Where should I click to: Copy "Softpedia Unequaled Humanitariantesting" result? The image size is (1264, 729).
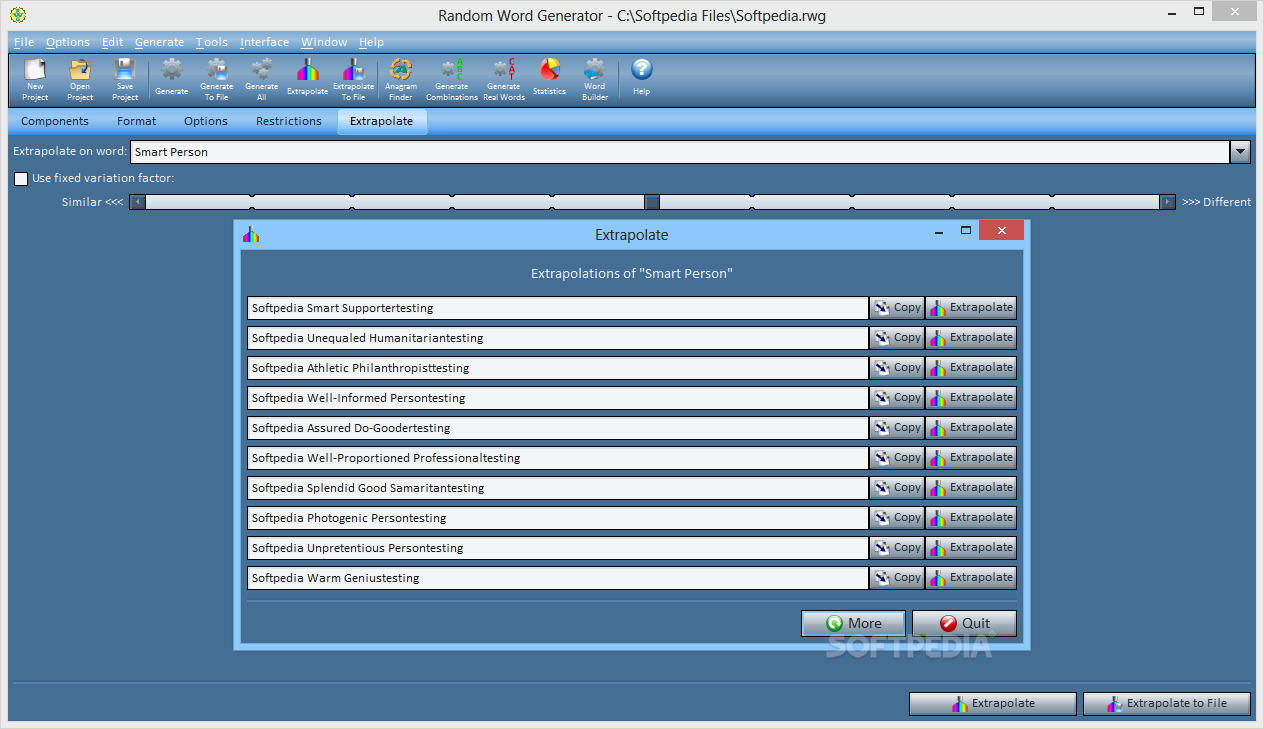pyautogui.click(x=897, y=338)
